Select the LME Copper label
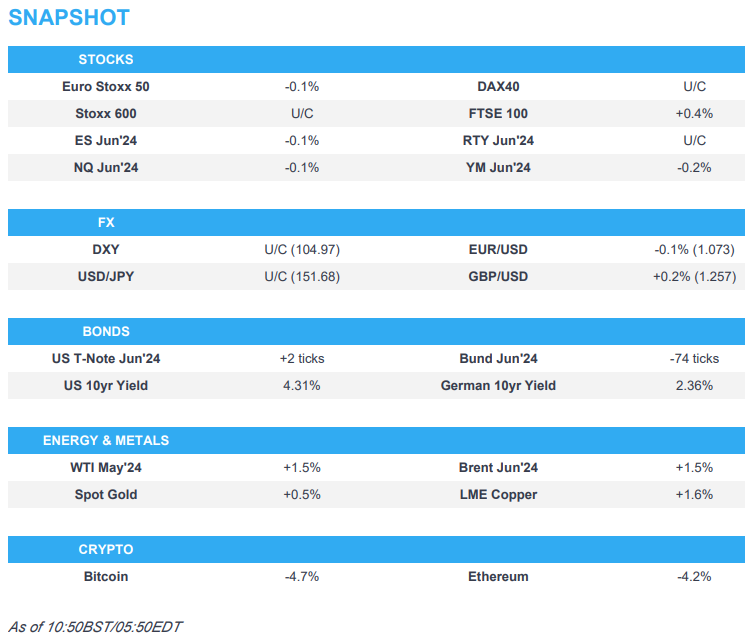745x636 pixels. [498, 494]
